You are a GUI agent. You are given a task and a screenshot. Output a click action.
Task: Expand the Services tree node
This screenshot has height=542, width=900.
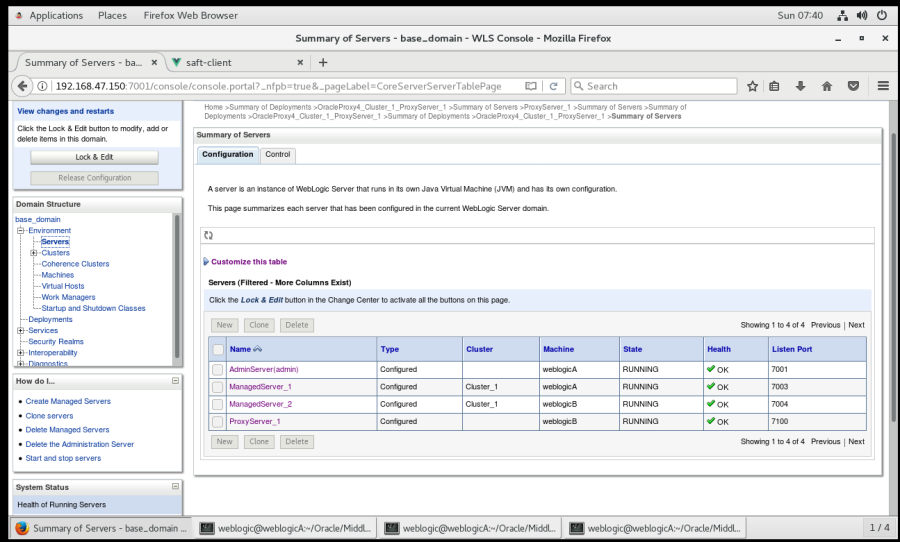[x=21, y=330]
